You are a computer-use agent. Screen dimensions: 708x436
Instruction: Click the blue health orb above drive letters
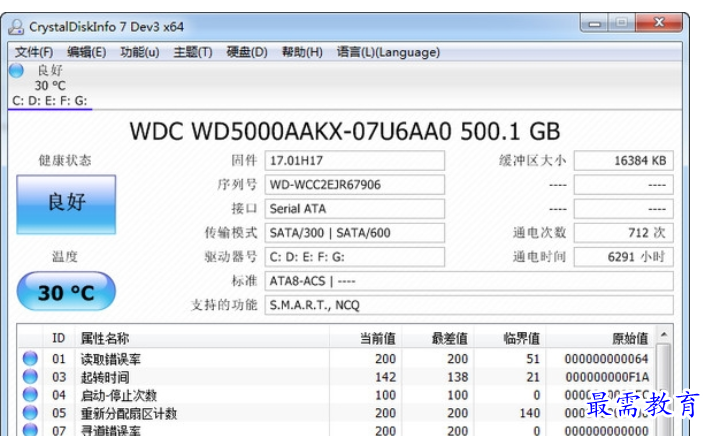click(17, 70)
